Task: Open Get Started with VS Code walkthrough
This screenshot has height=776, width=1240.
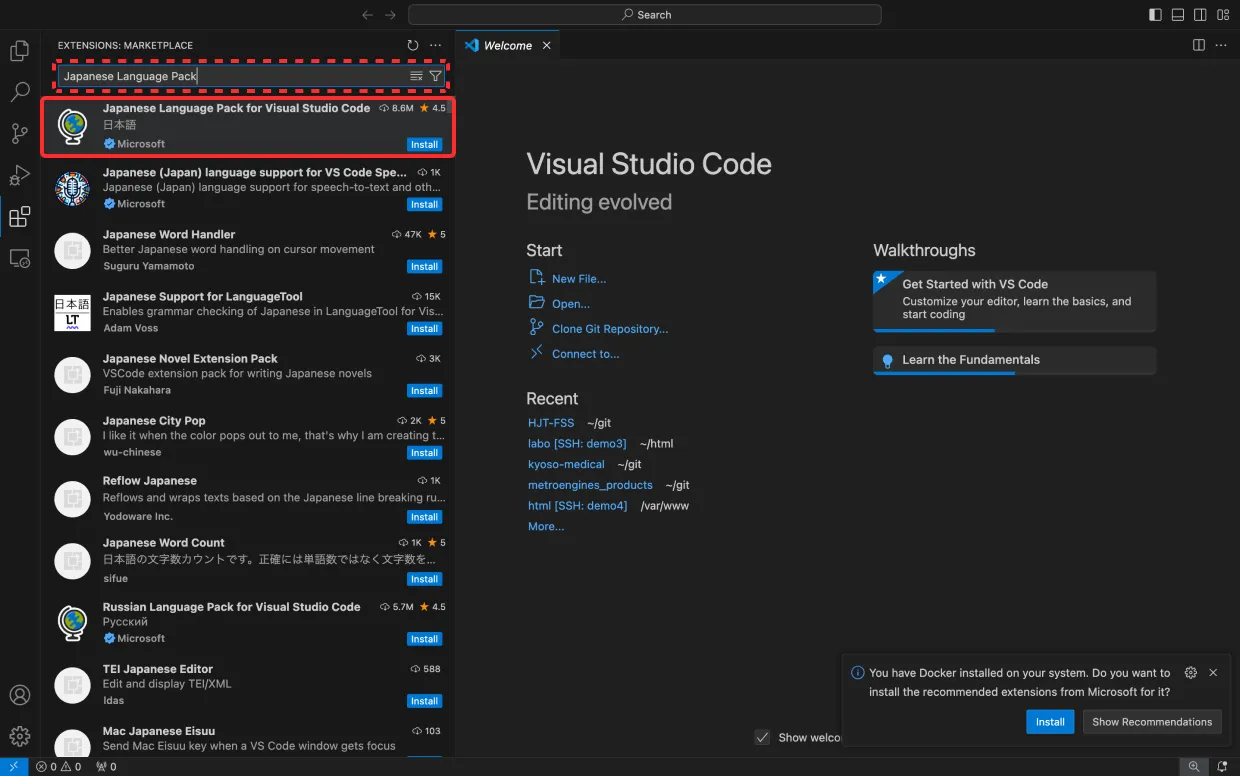Action: coord(1014,300)
